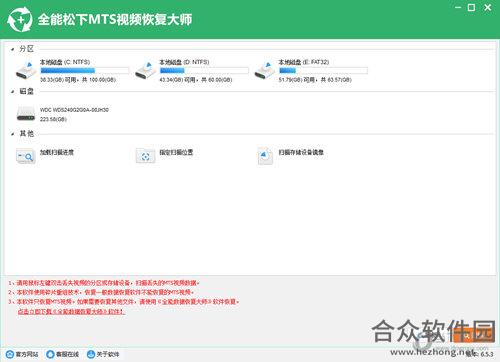This screenshot has width=500, height=362.
Task: Open the scan storage device image icon
Action: coord(265,156)
